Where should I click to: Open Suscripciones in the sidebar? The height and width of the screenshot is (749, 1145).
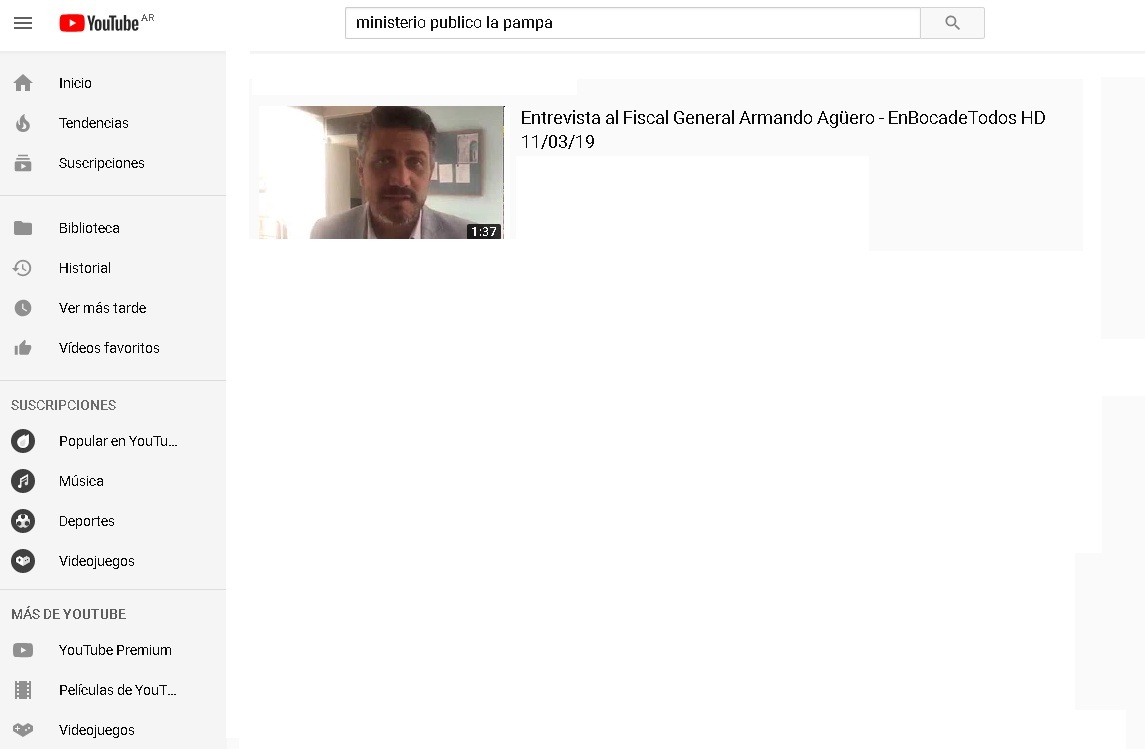[x=101, y=163]
